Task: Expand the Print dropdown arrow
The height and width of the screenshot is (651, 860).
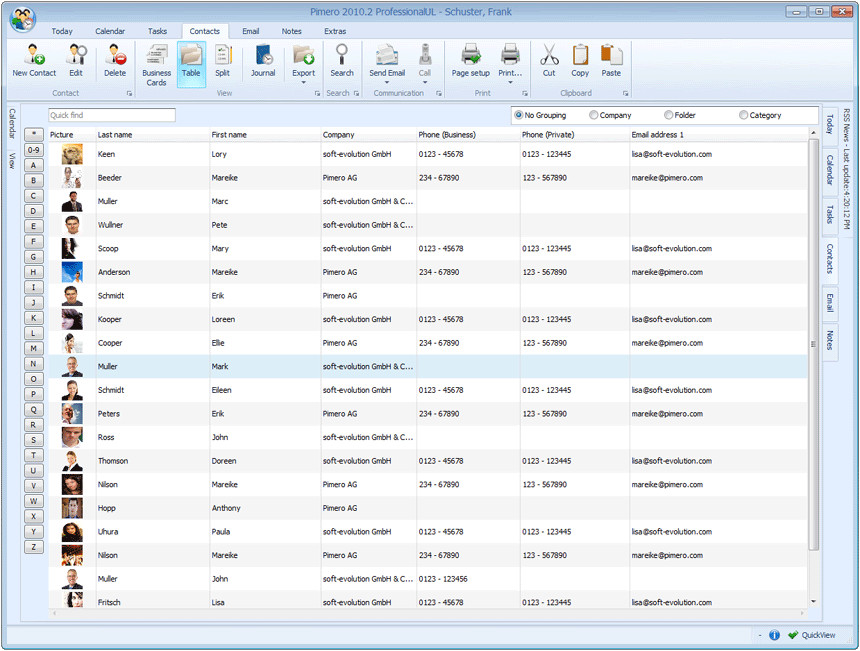Action: tap(510, 83)
